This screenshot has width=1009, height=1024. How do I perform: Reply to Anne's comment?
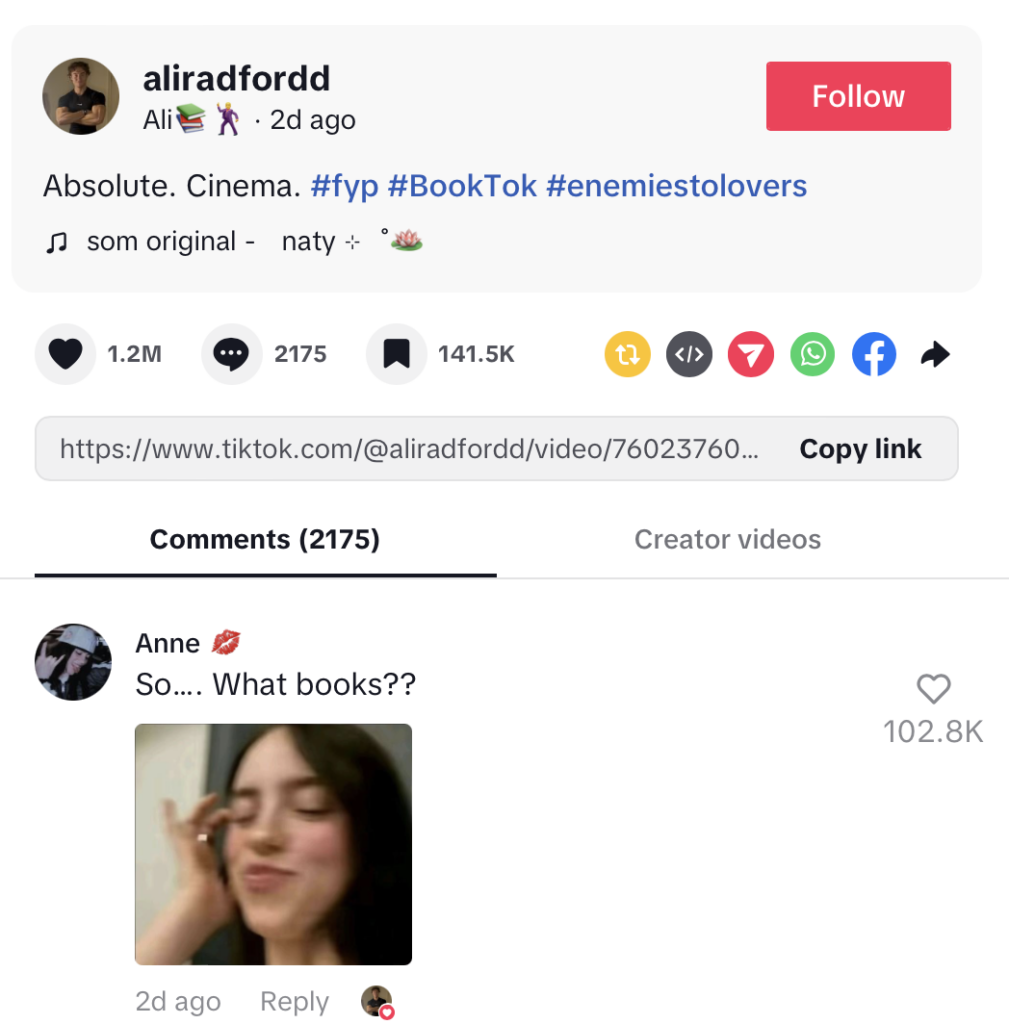(x=295, y=1001)
